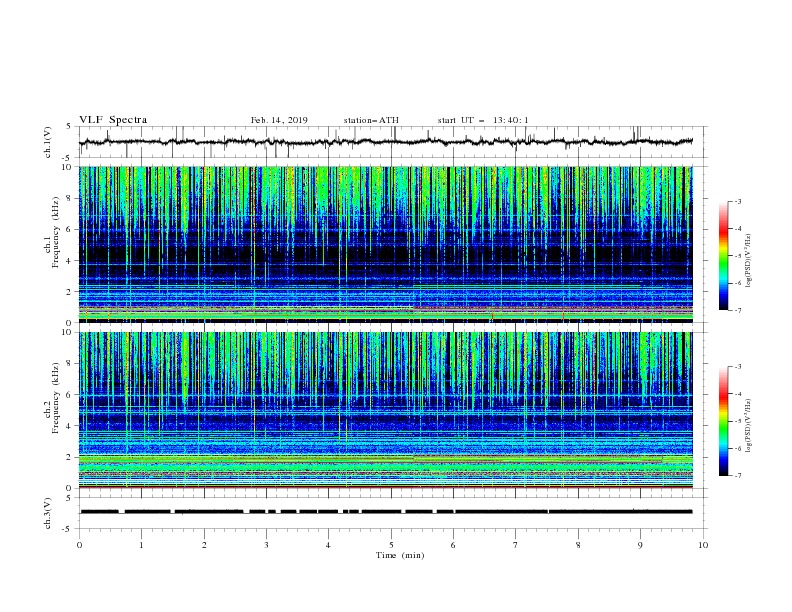The image size is (792, 612).
Task: Click the "-3" tick on the ch.1 colorbar
Action: coord(737,201)
